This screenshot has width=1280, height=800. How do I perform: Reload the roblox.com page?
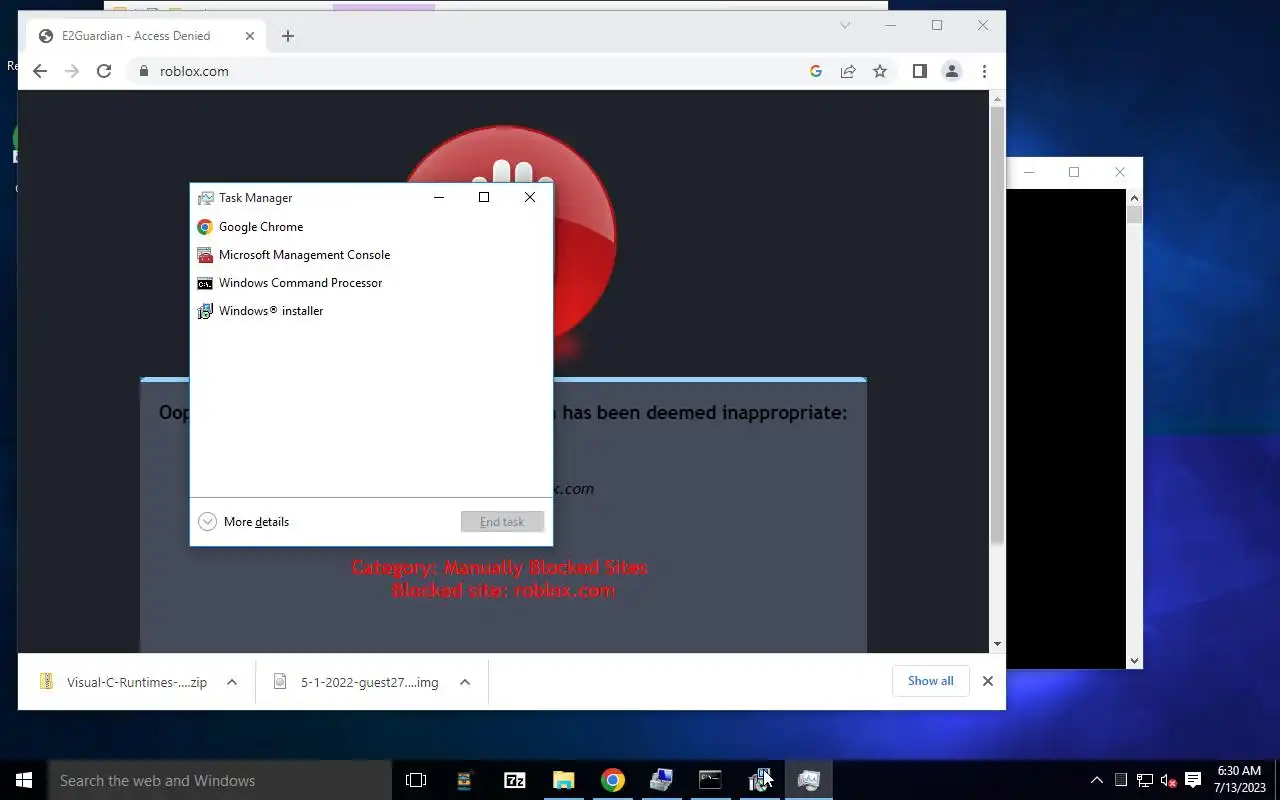point(104,71)
